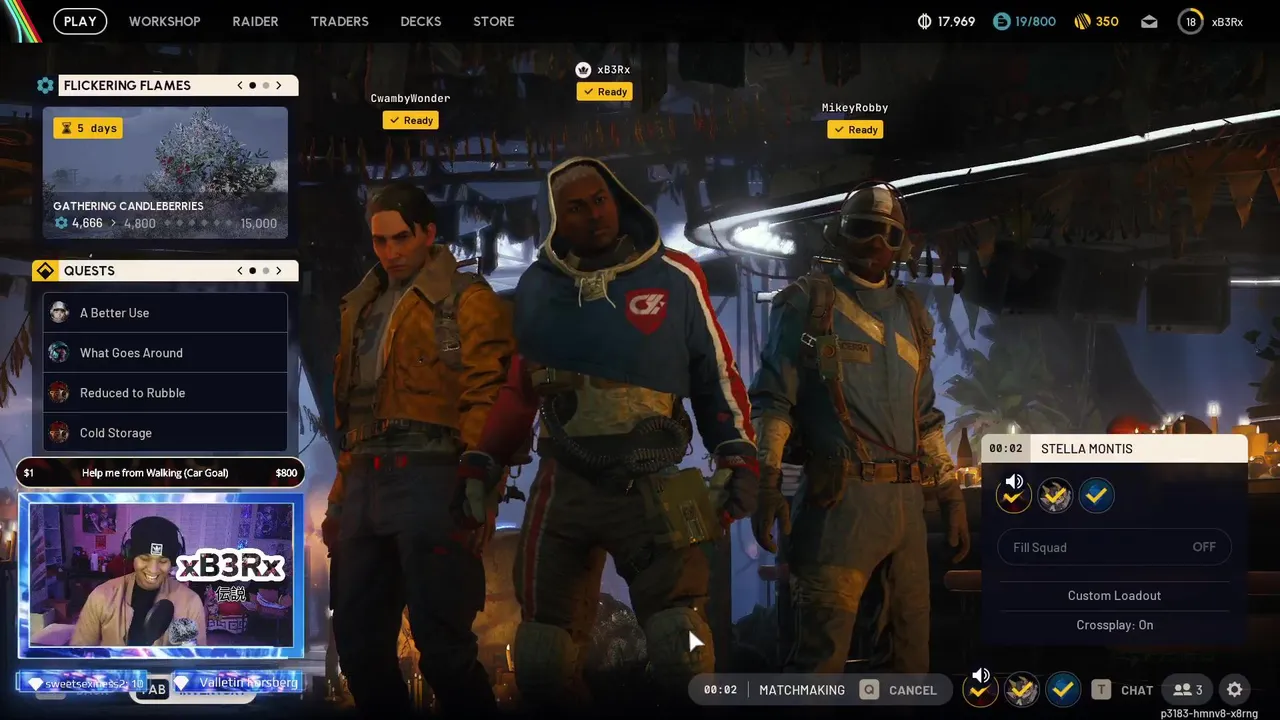
Task: Select second page dot in Flickering Flames header
Action: click(266, 86)
